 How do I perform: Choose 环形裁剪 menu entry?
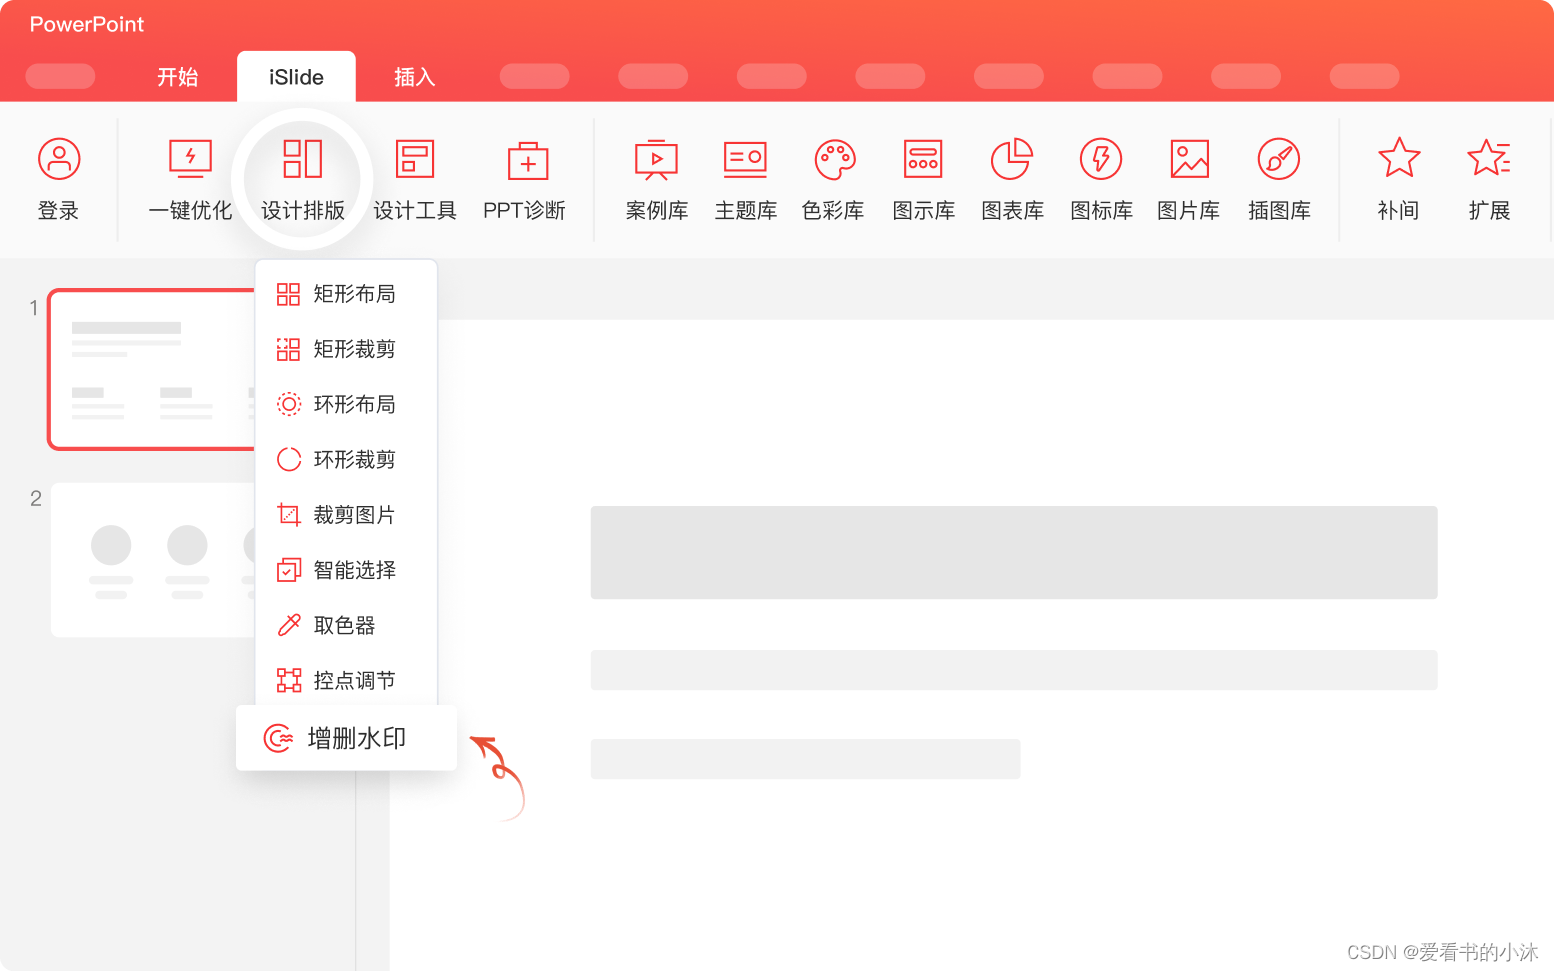point(346,459)
